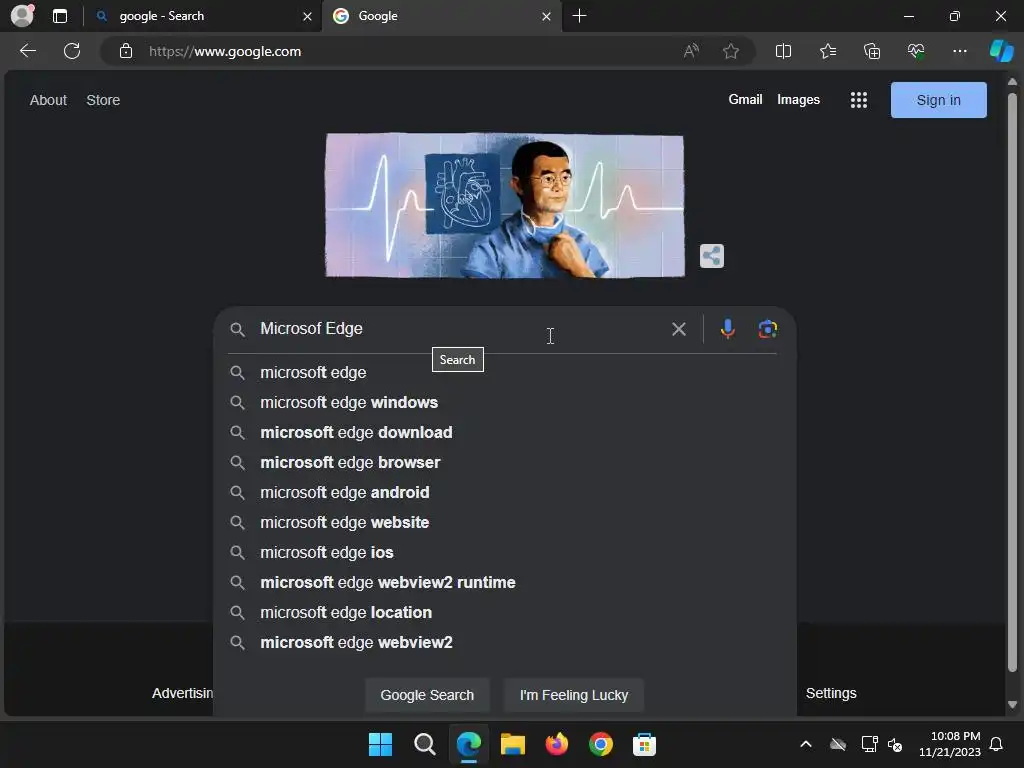Open the Copilot sidebar icon
This screenshot has height=768, width=1024.
tap(1001, 51)
